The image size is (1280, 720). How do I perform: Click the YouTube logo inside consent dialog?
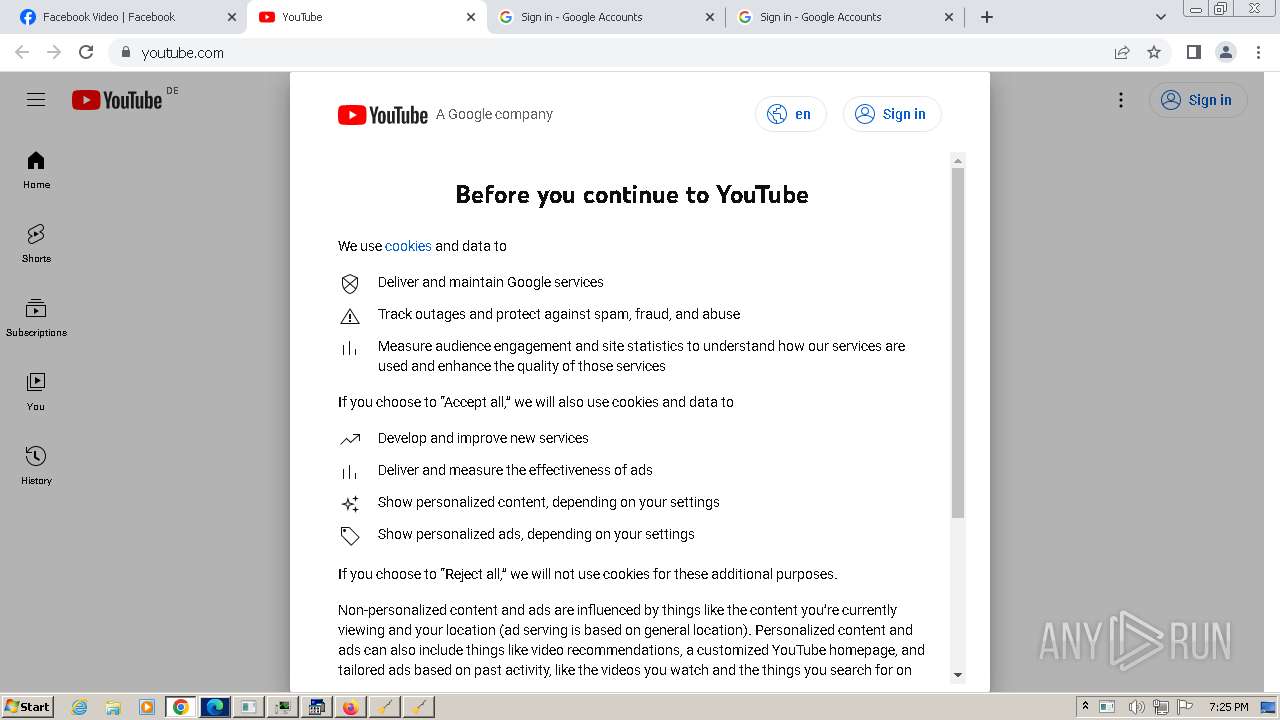(x=383, y=115)
